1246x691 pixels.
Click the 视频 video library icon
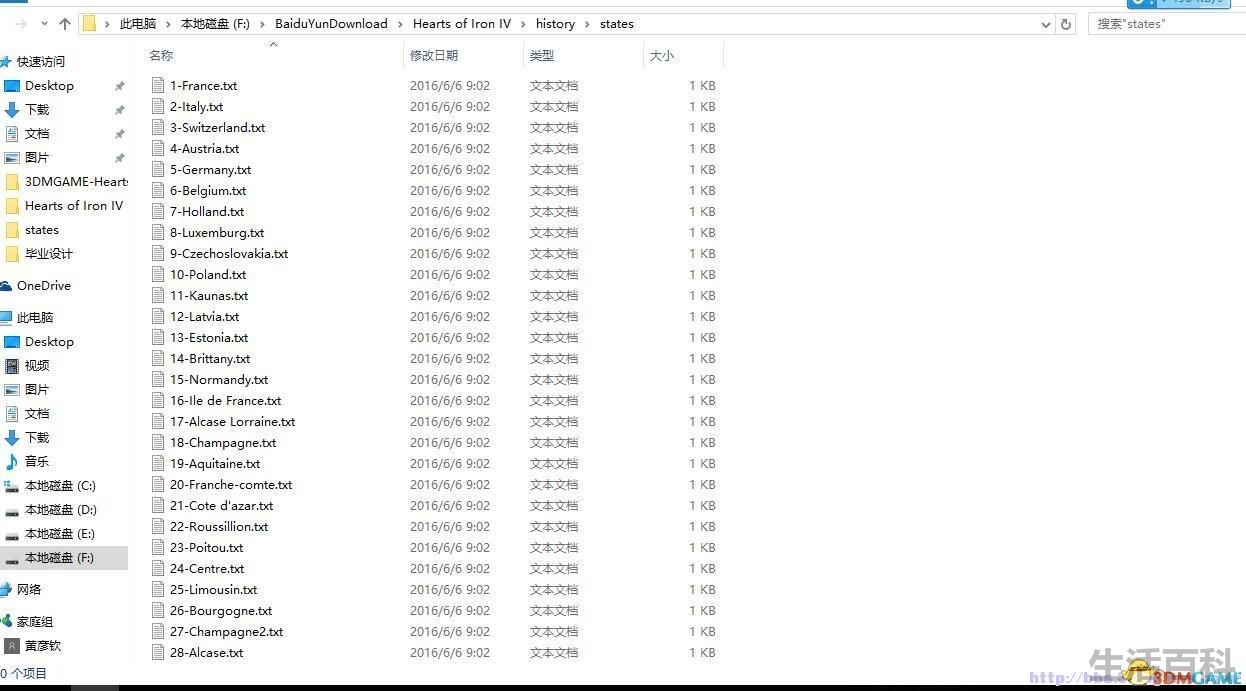point(12,366)
